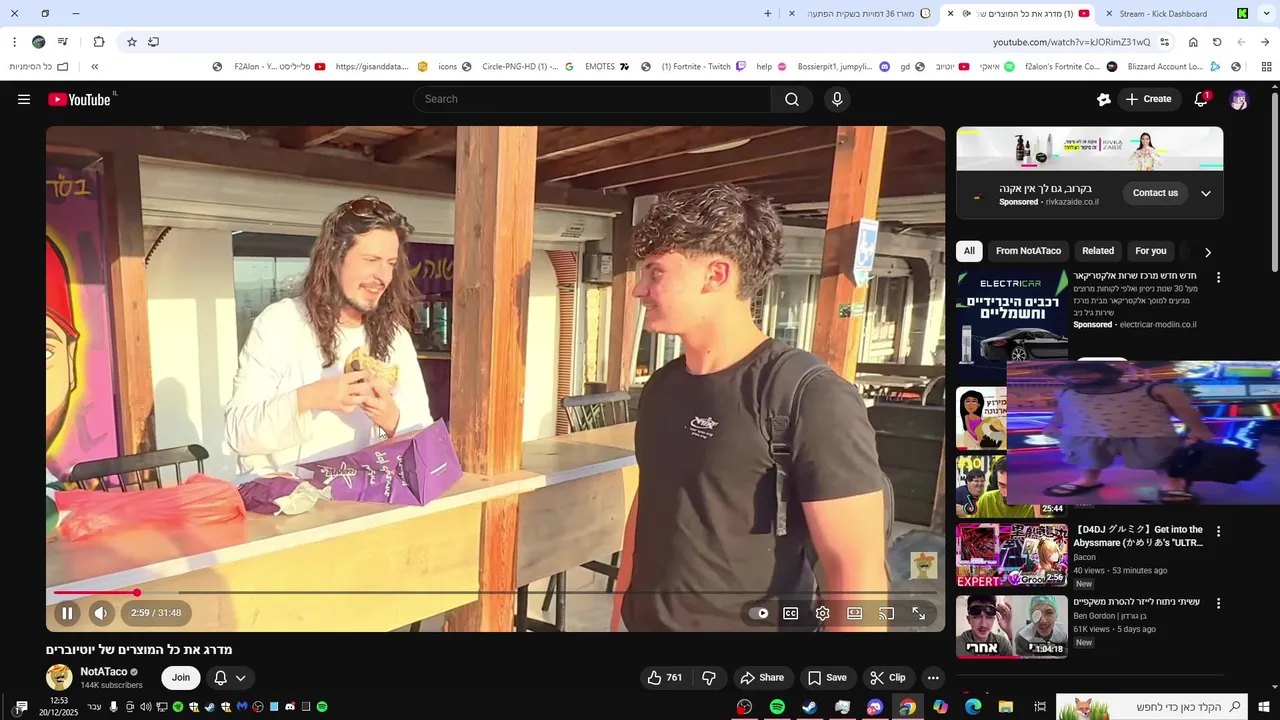The image size is (1280, 720).
Task: Seek on the video progress bar
Action: tap(495, 593)
